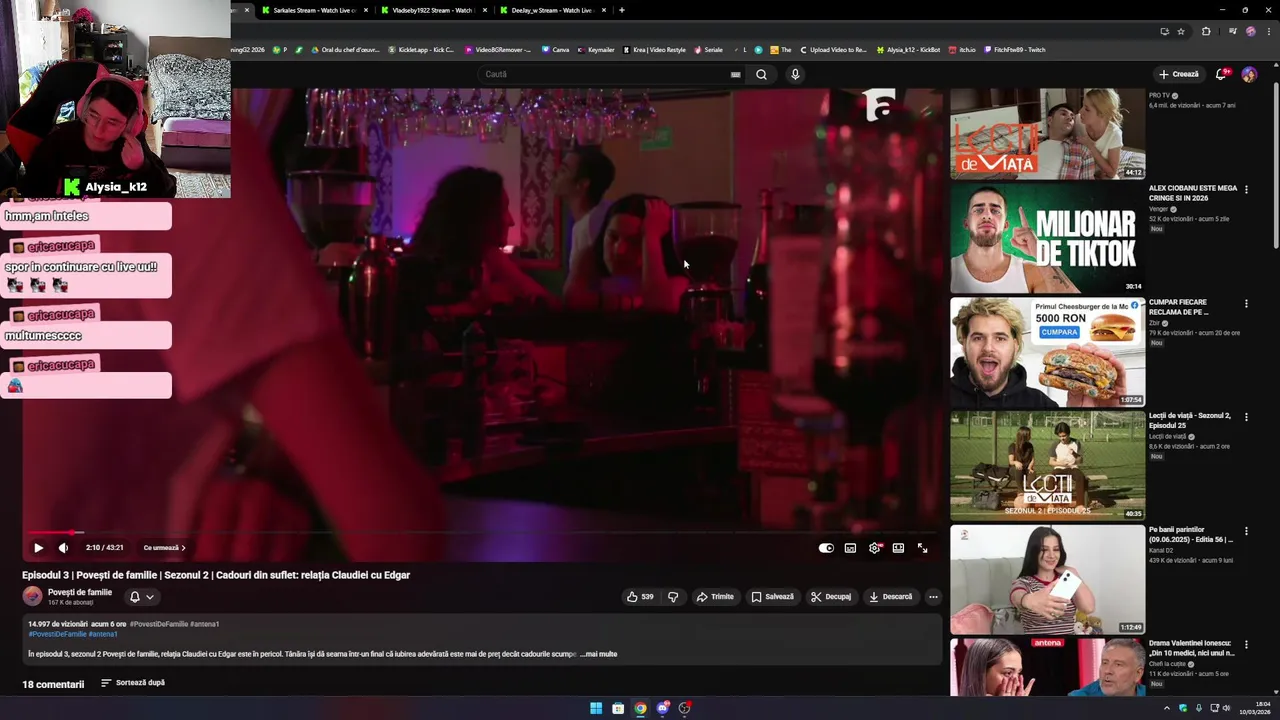Open options for Lecții de viață Episodul 25
The image size is (1280, 720).
(x=1246, y=417)
